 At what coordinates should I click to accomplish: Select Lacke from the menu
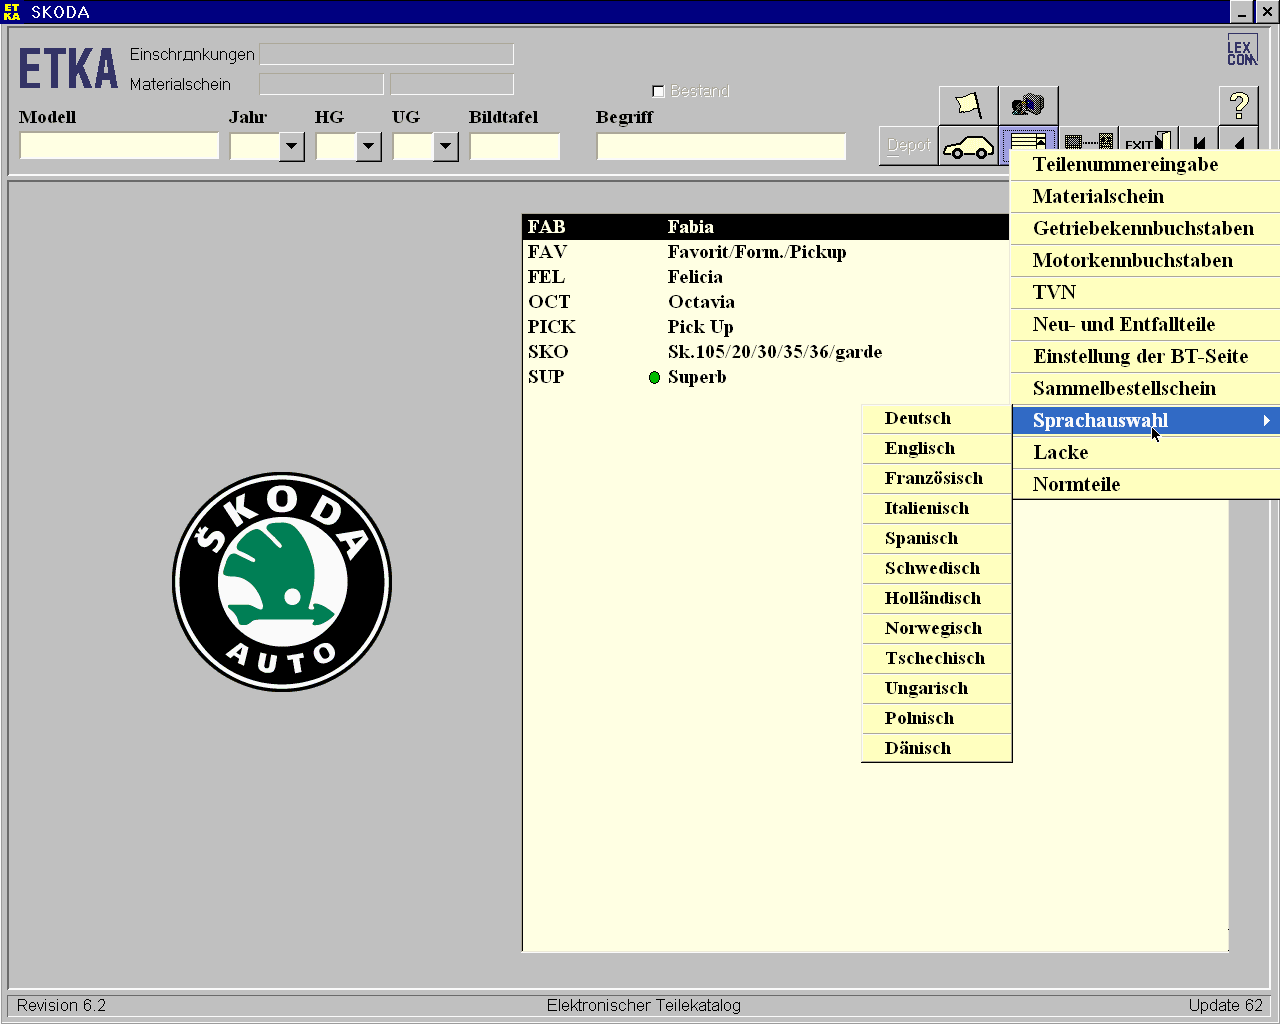tap(1147, 452)
